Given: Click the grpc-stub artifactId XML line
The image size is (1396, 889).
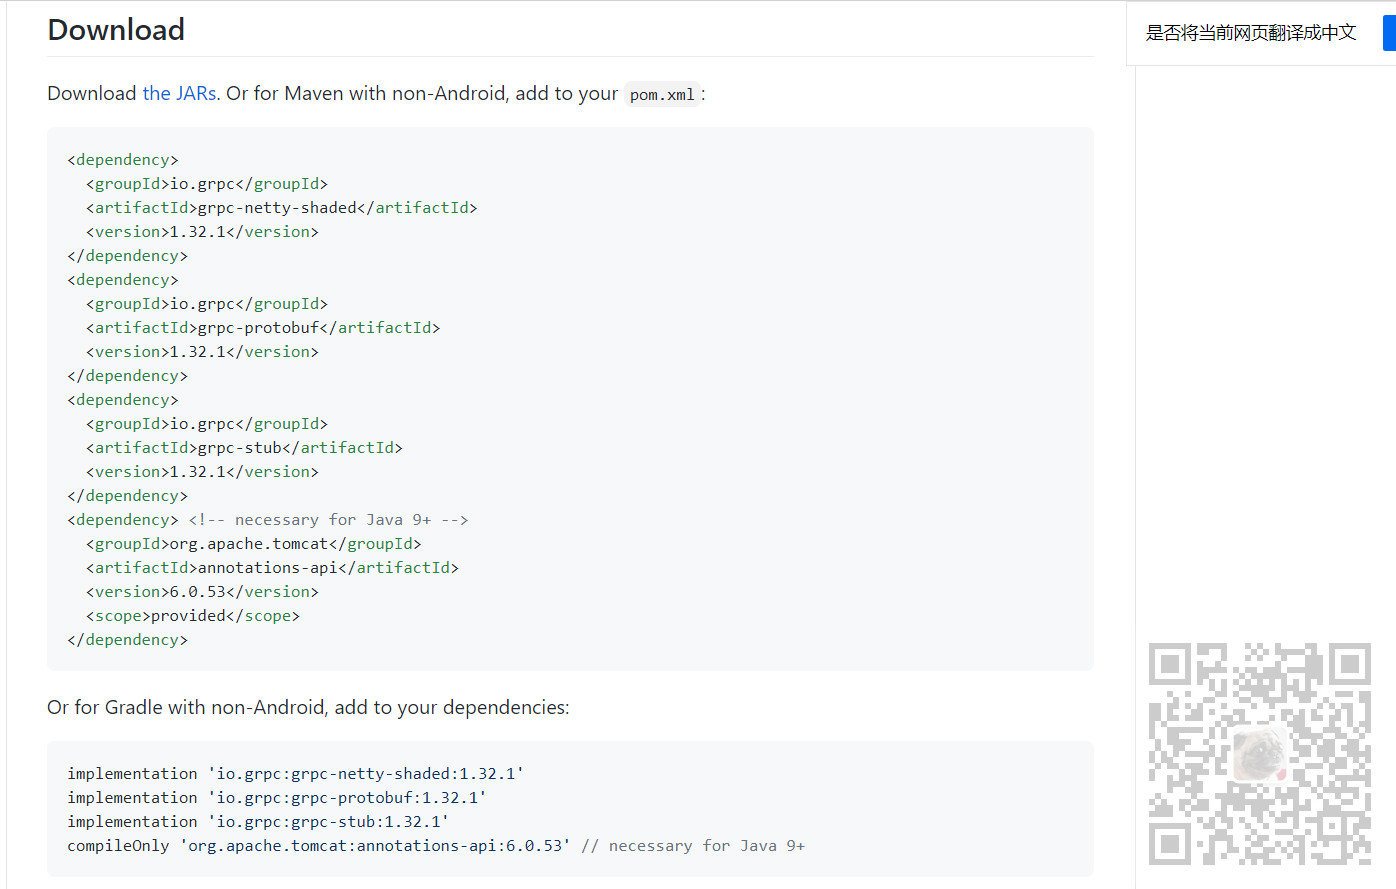Looking at the screenshot, I should tap(244, 448).
